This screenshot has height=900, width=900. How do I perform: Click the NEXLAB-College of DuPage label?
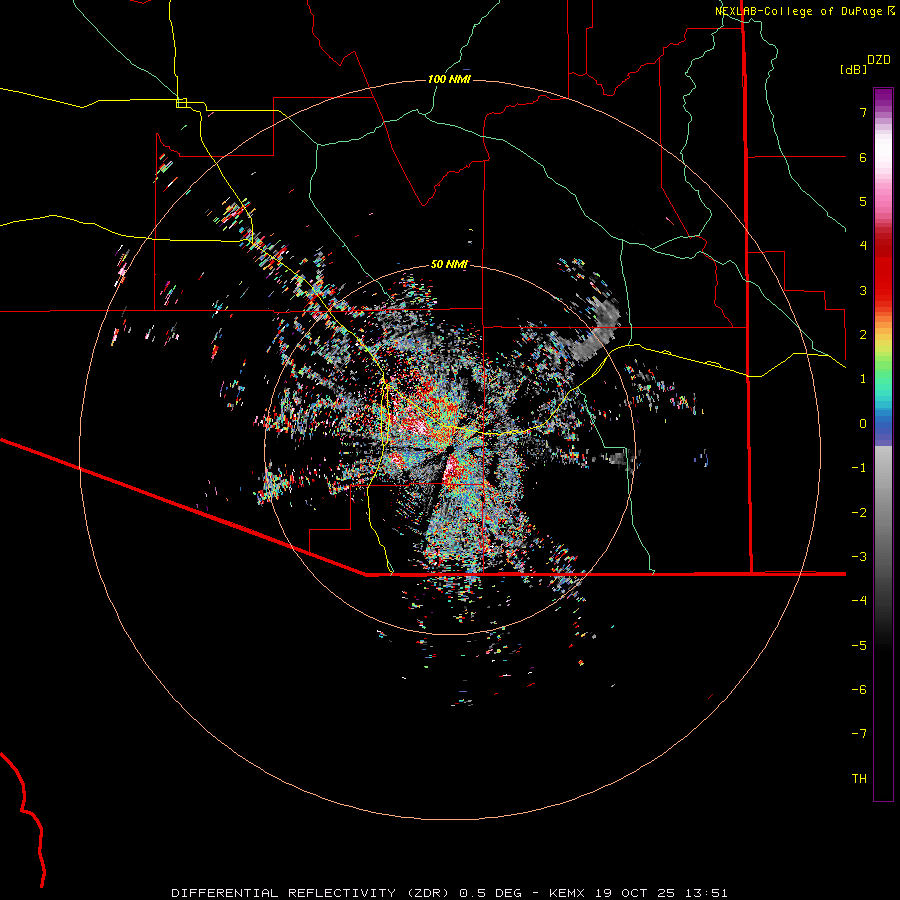[x=805, y=11]
